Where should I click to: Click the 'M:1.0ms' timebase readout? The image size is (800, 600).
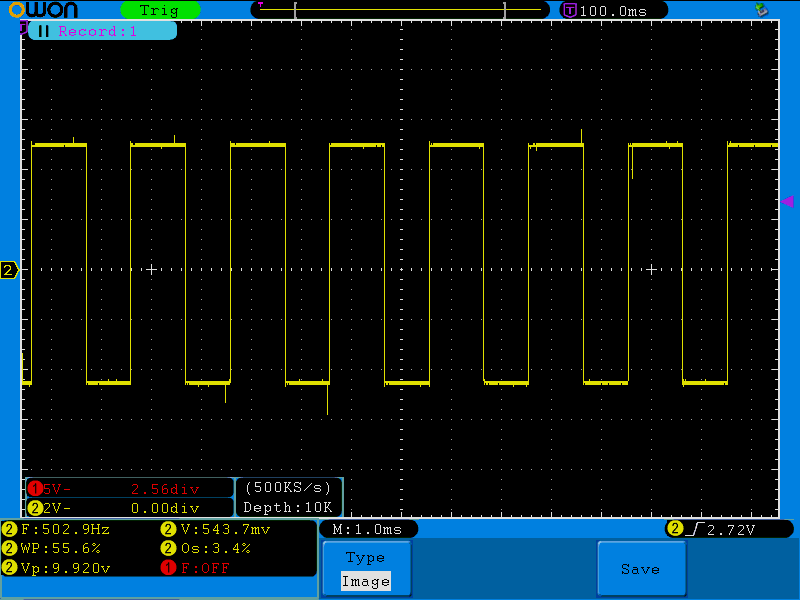367,530
